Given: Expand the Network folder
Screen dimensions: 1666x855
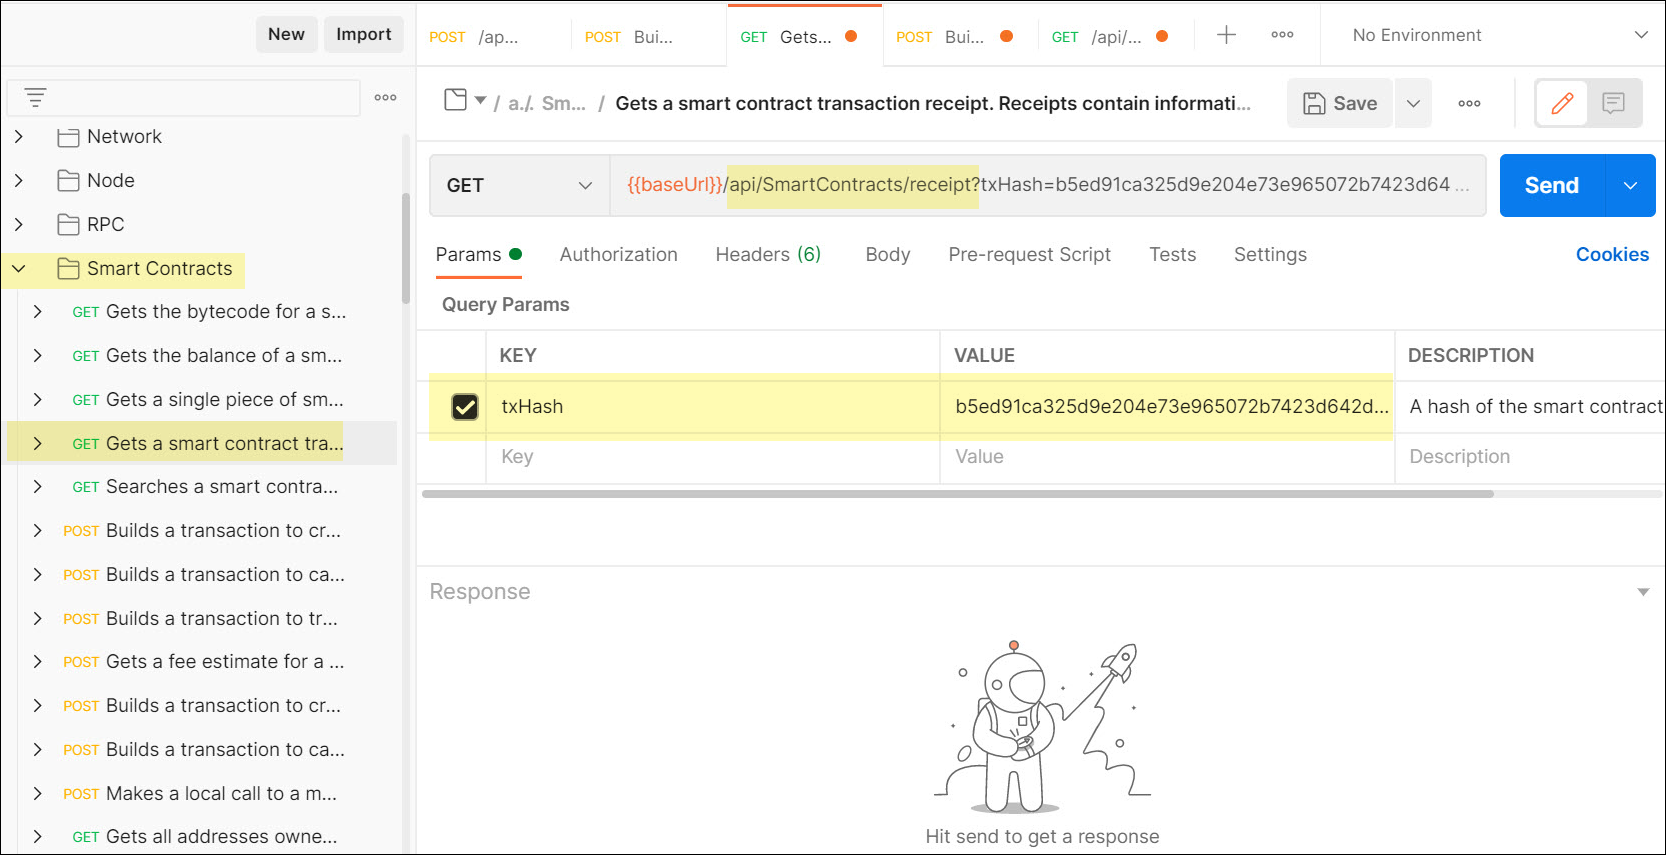Looking at the screenshot, I should (19, 136).
